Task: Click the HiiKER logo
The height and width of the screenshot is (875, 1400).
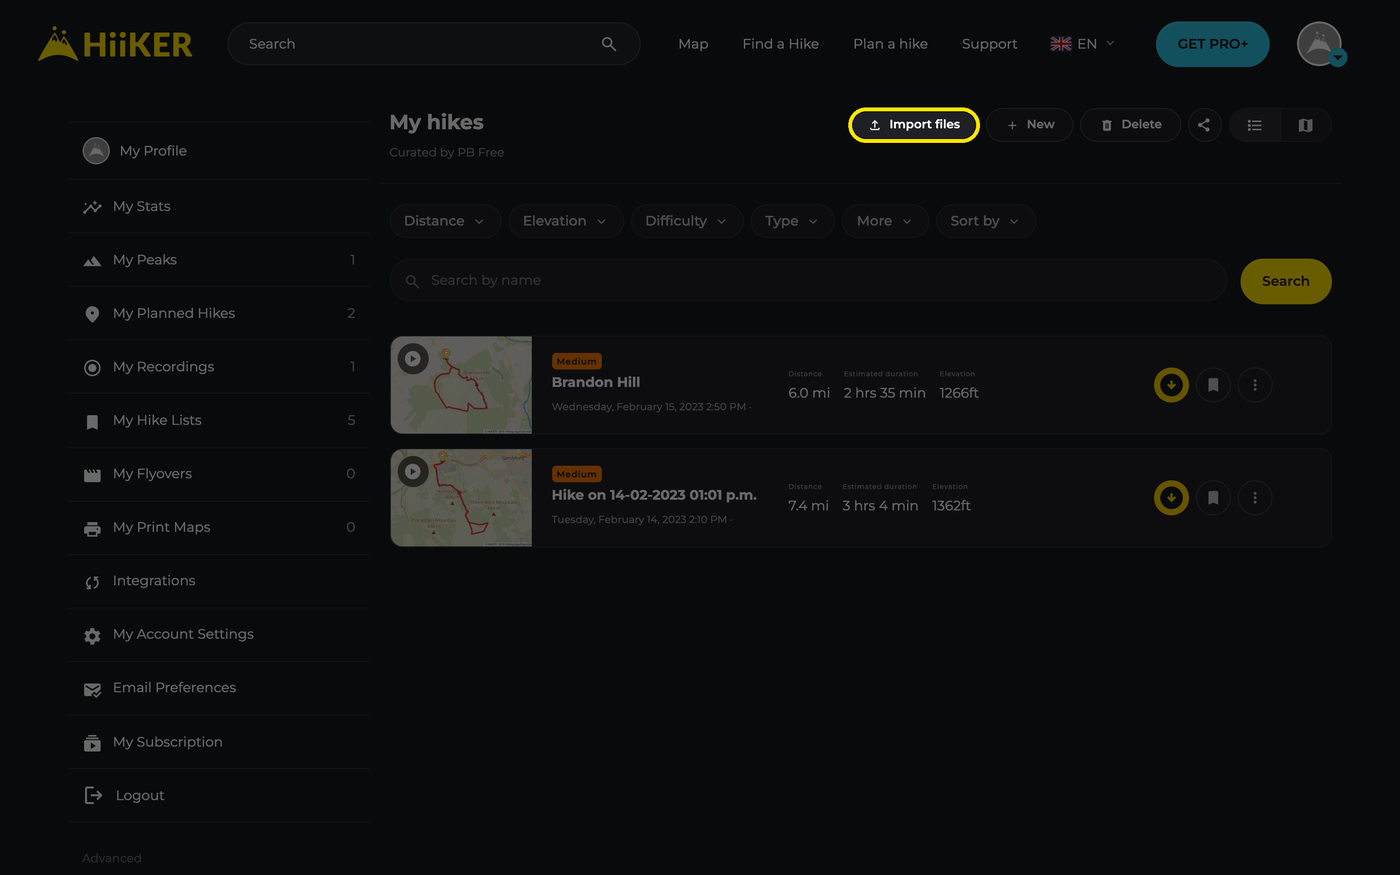Action: click(x=115, y=44)
